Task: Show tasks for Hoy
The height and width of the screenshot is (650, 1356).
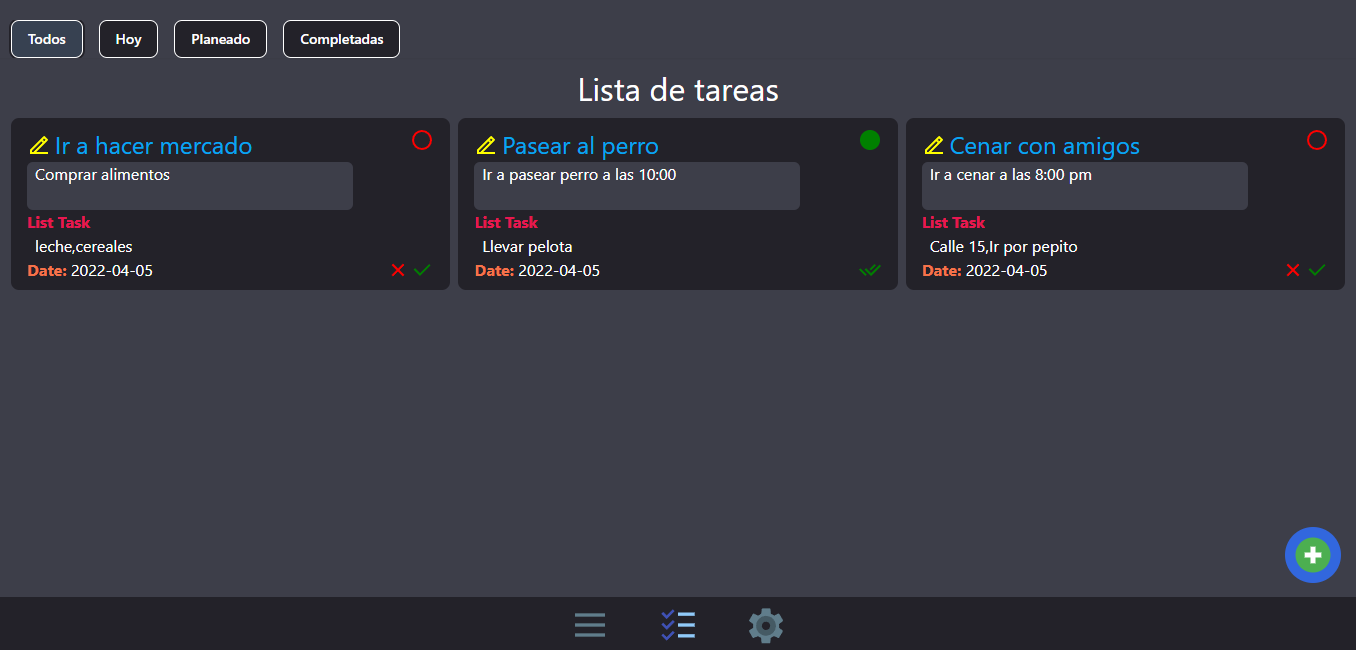Action: (128, 39)
